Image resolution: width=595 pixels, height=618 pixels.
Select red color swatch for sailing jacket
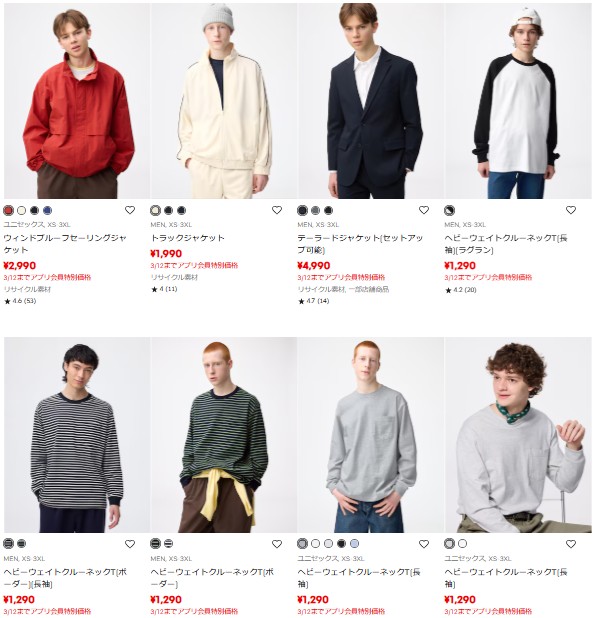[8, 210]
